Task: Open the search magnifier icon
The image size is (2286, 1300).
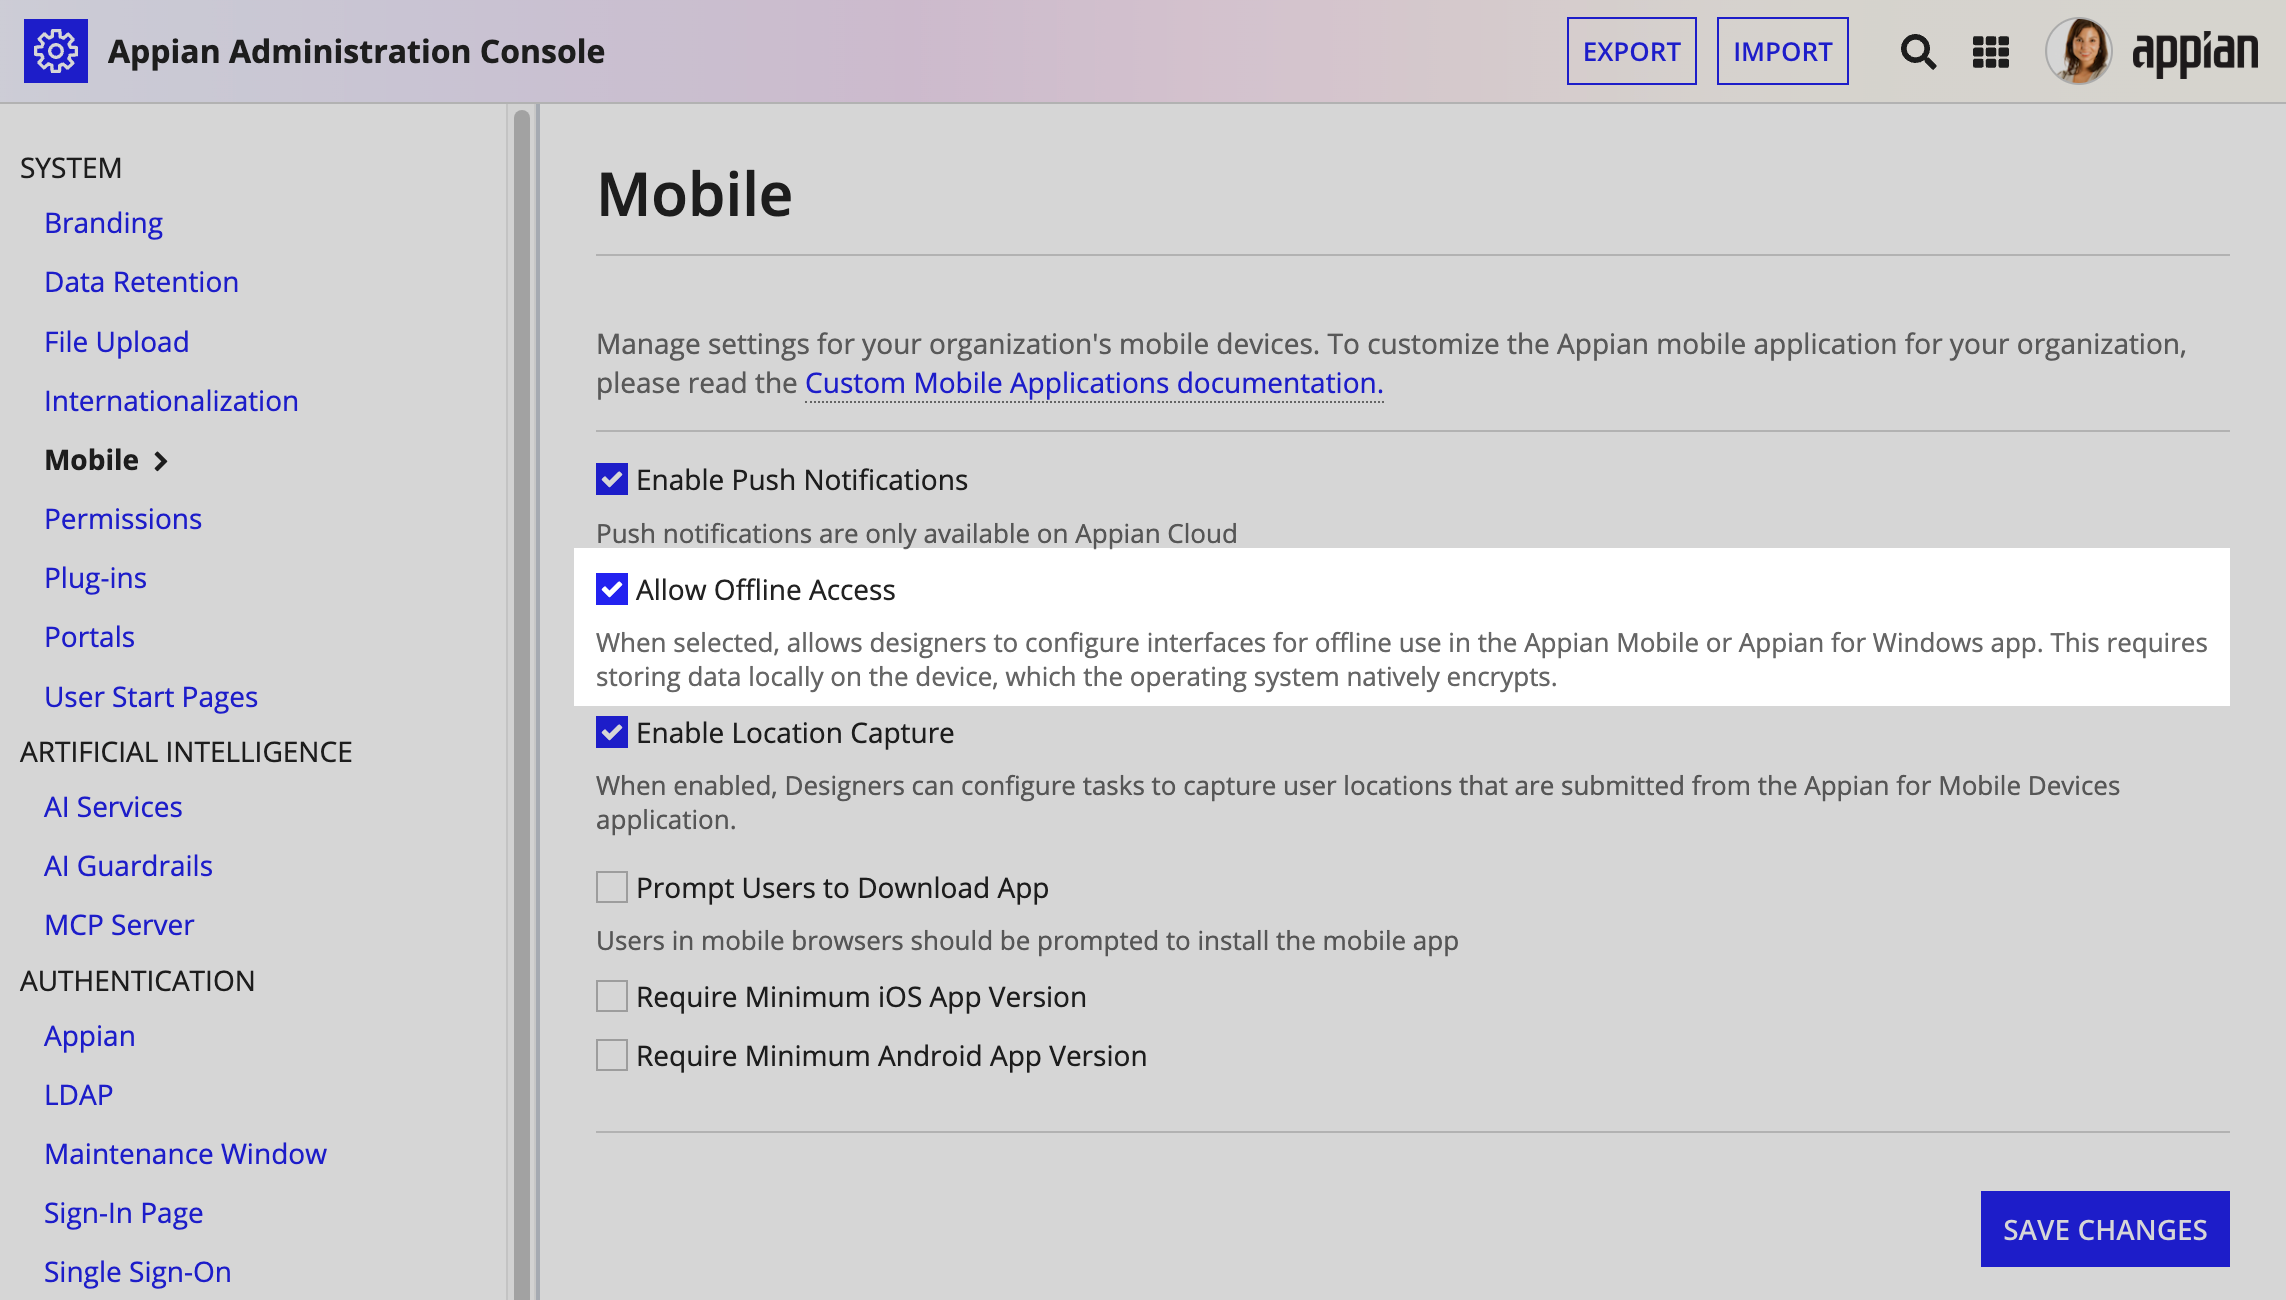Action: pos(1917,51)
